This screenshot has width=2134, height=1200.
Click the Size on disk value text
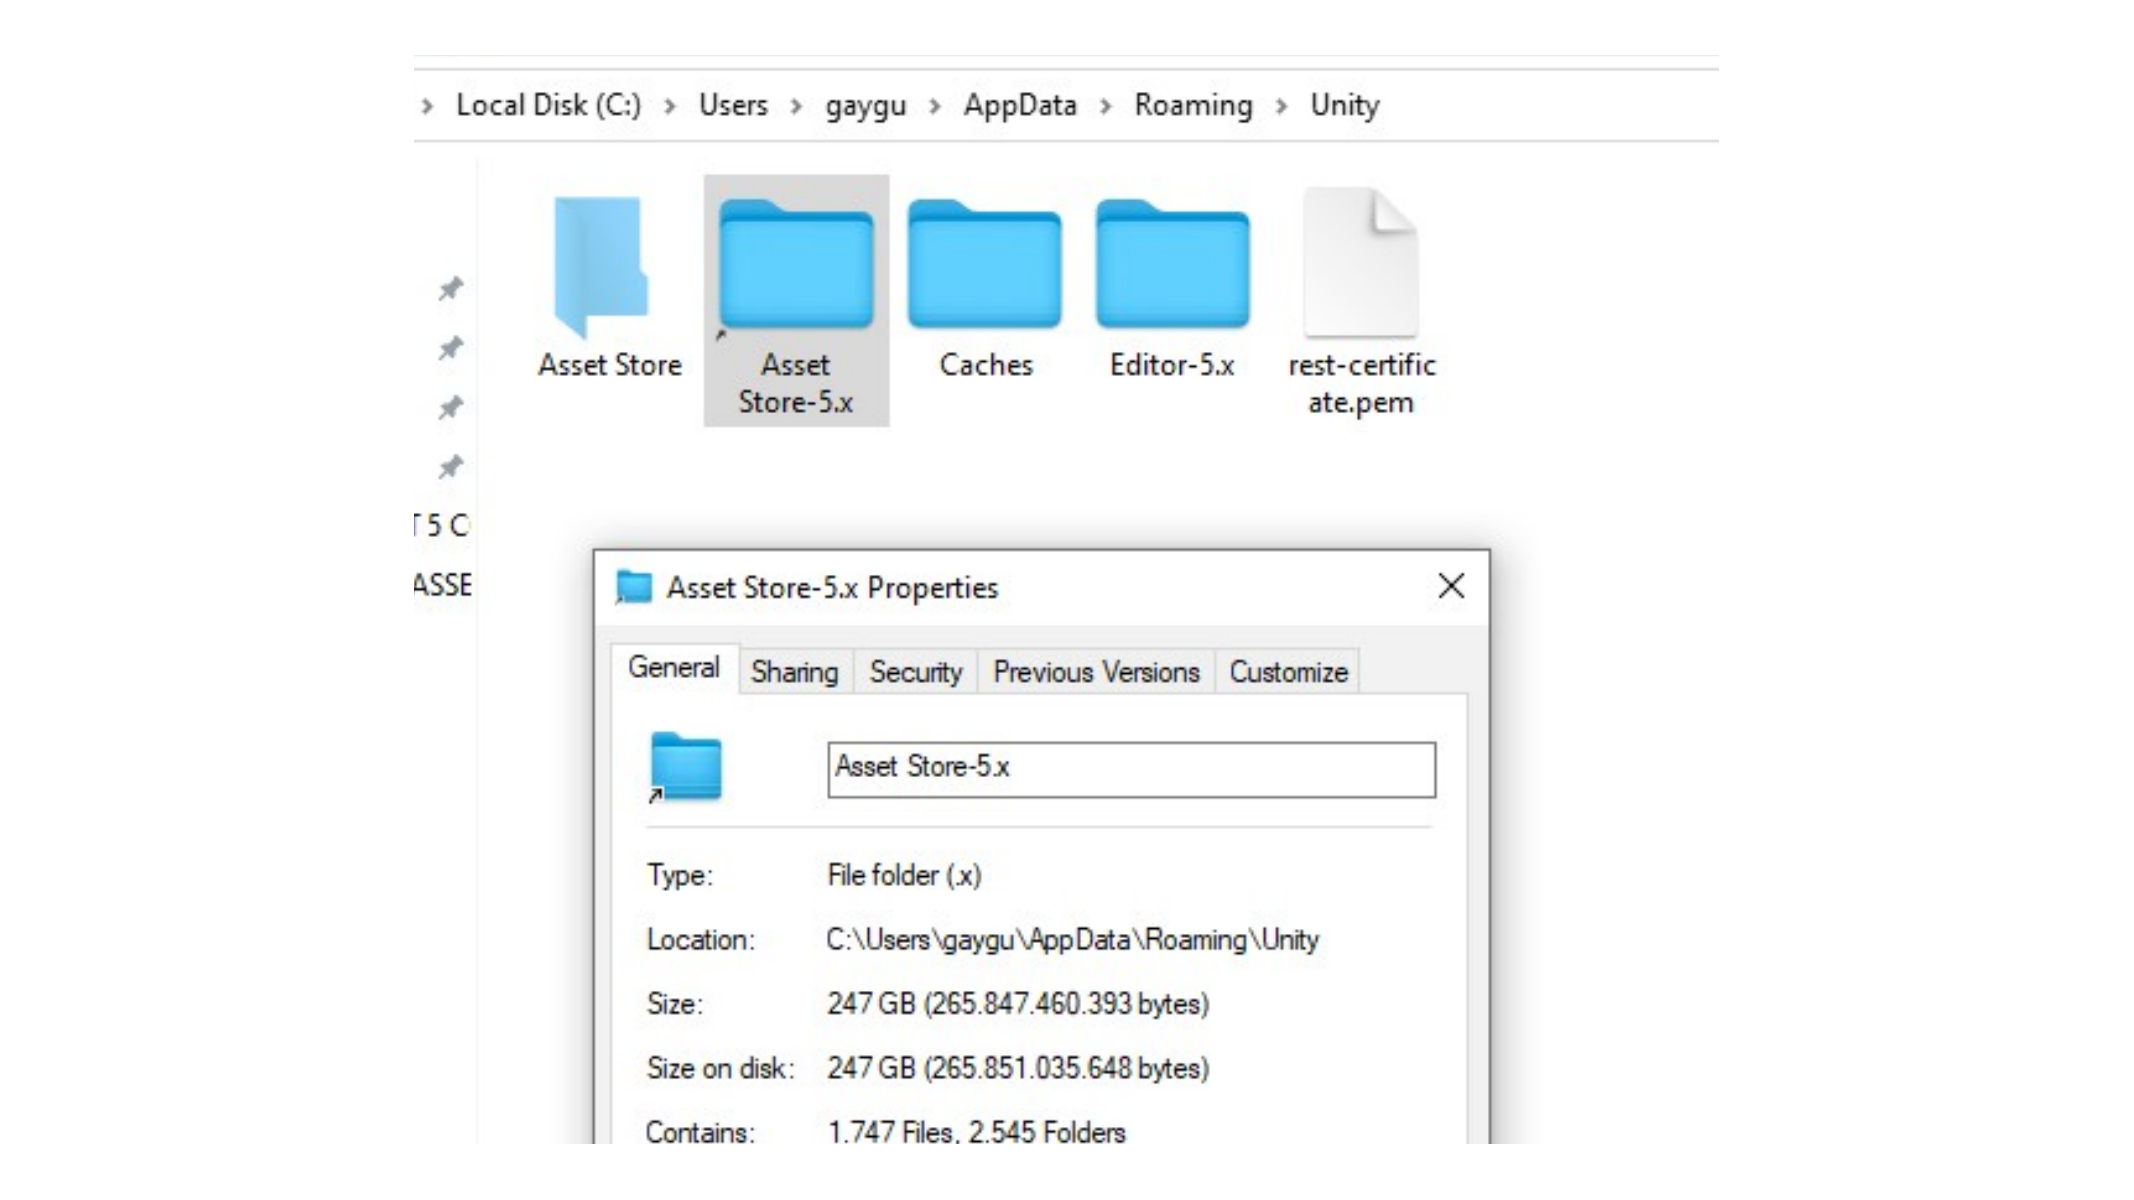click(x=1018, y=1068)
